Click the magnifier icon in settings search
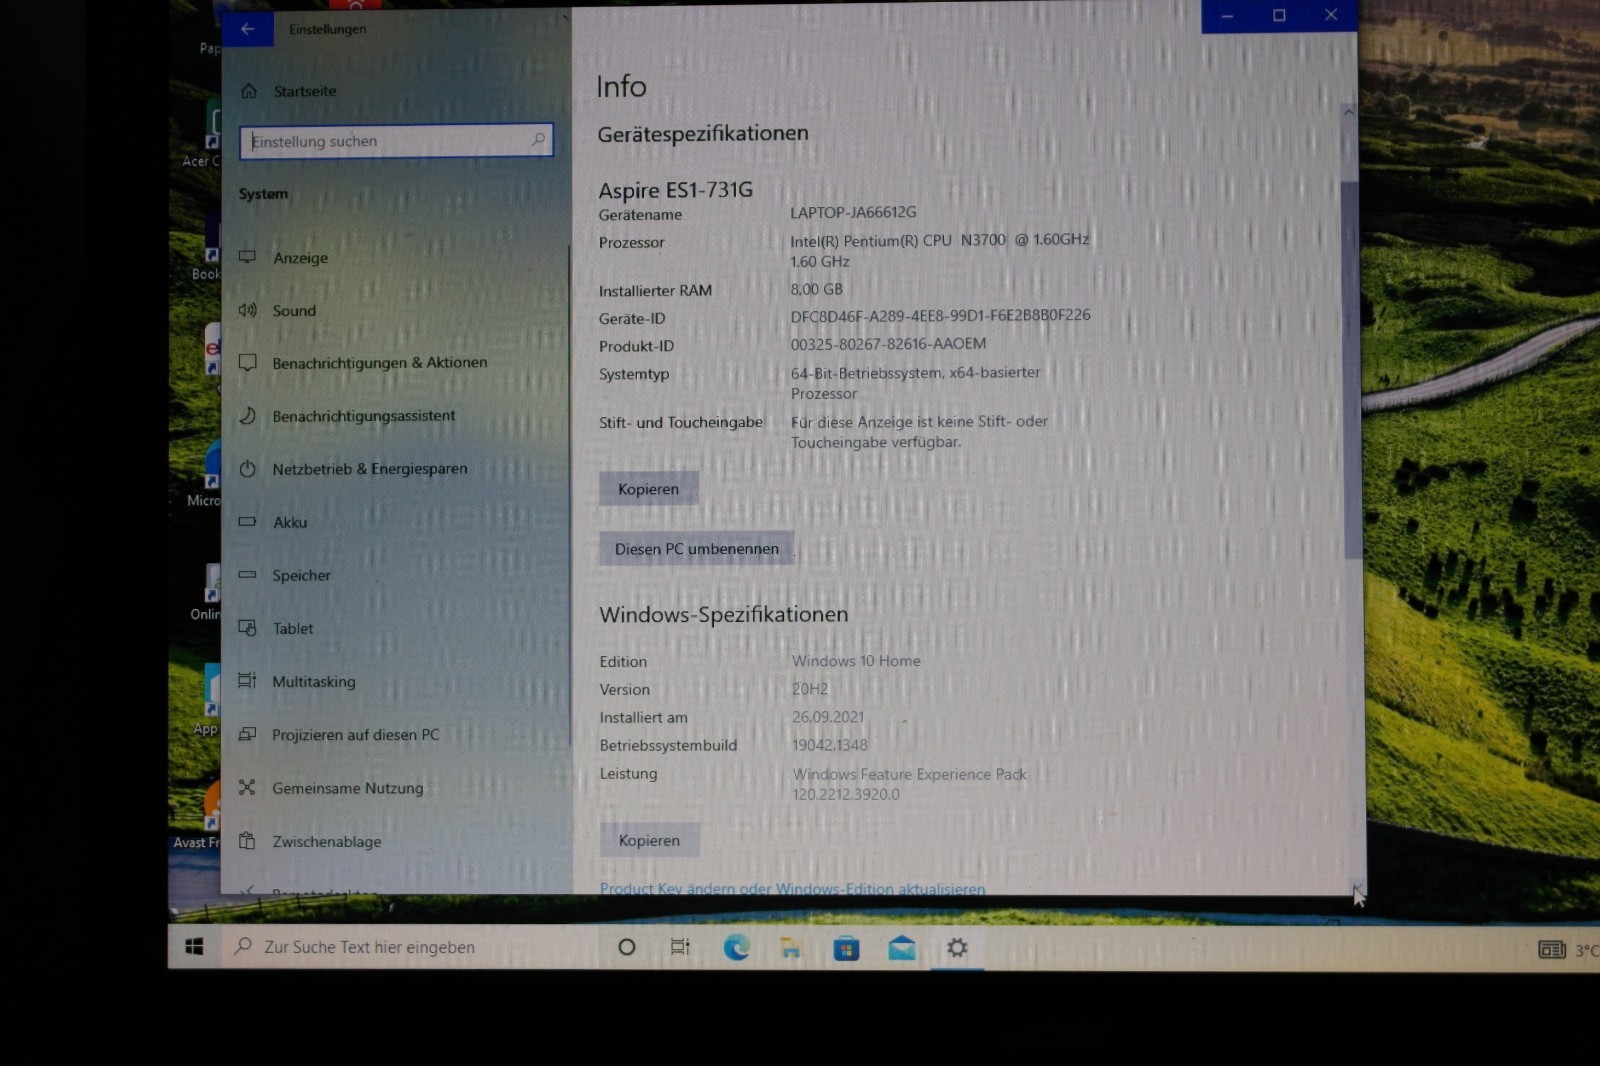 [539, 140]
